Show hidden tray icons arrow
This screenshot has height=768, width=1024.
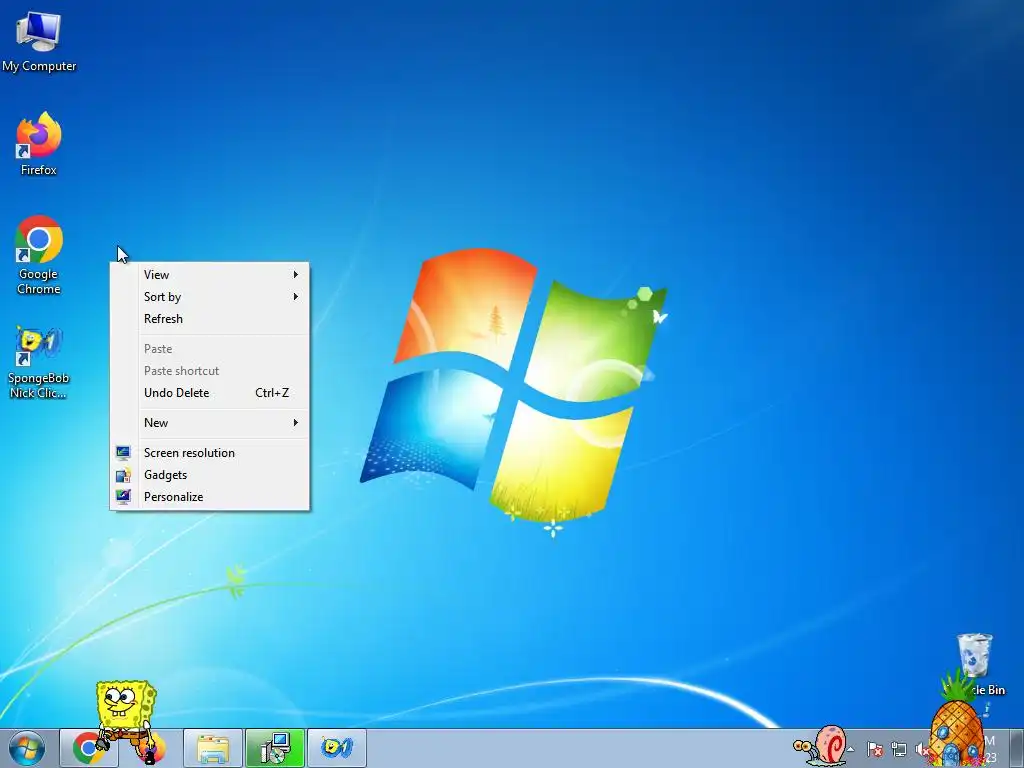click(850, 749)
